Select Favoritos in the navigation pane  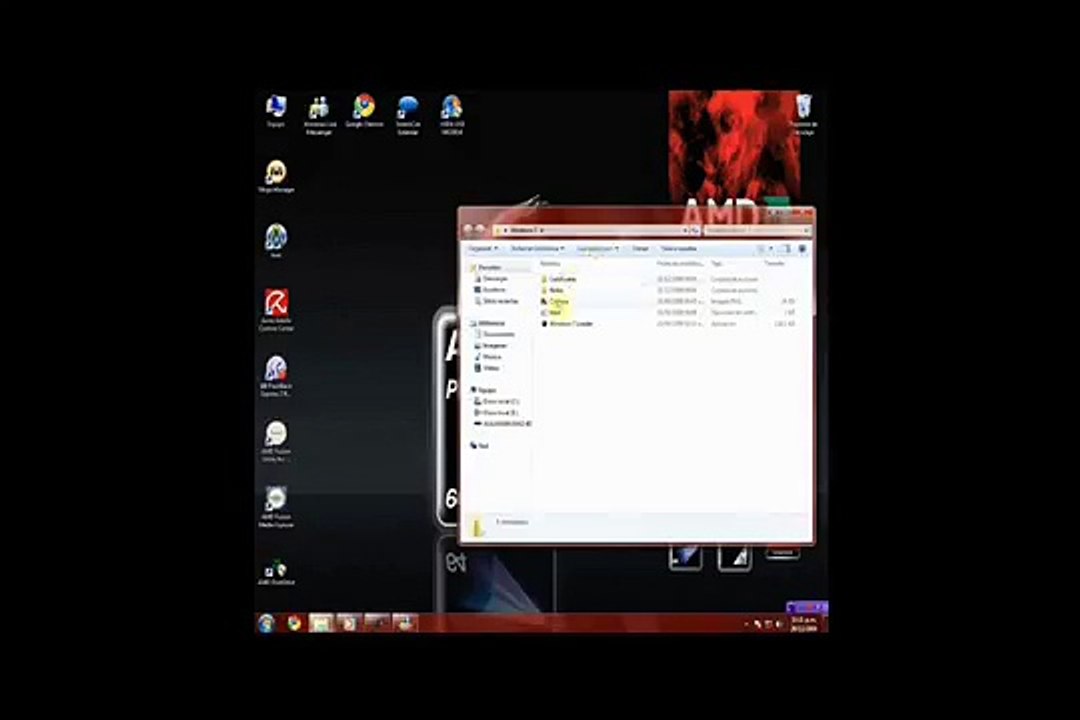click(x=486, y=267)
